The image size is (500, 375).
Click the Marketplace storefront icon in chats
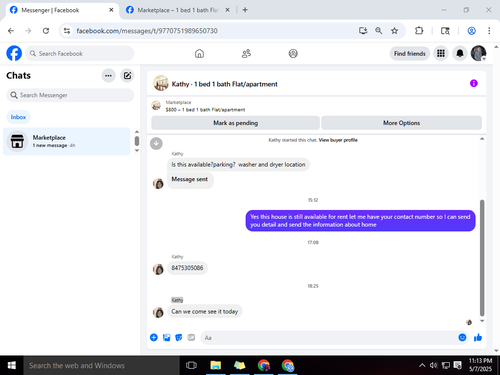pos(17,141)
